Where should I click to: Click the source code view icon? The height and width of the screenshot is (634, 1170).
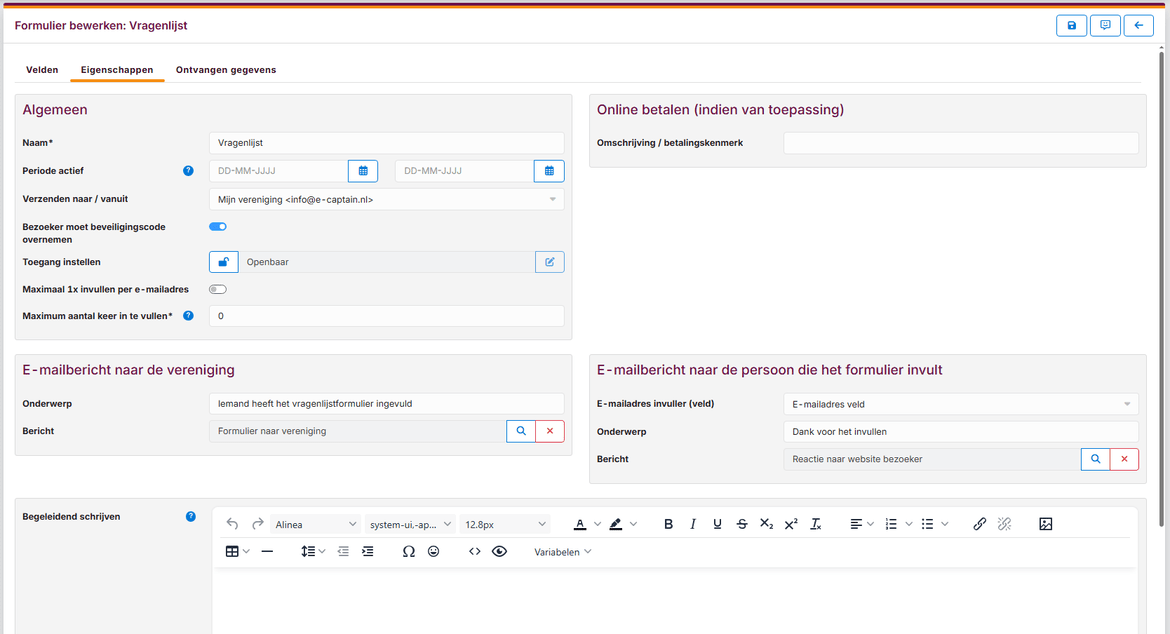[475, 551]
